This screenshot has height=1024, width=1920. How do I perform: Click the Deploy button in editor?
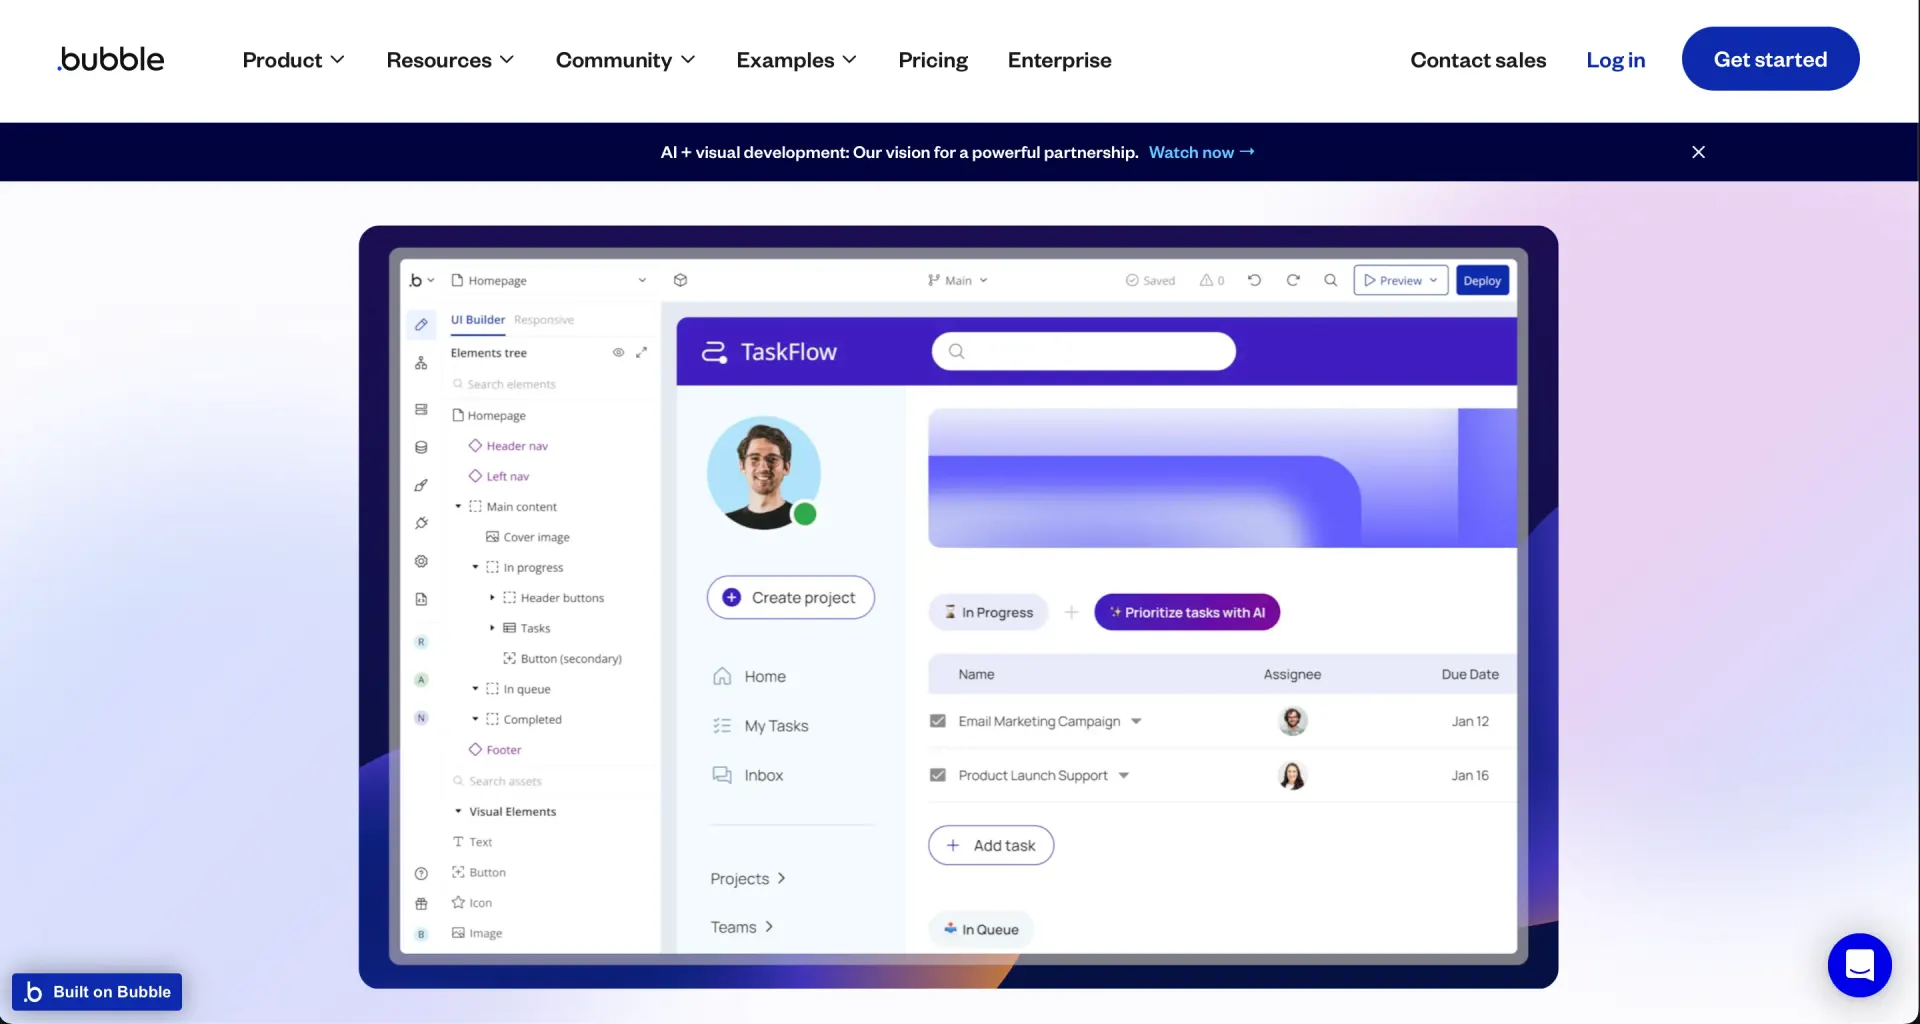tap(1482, 280)
